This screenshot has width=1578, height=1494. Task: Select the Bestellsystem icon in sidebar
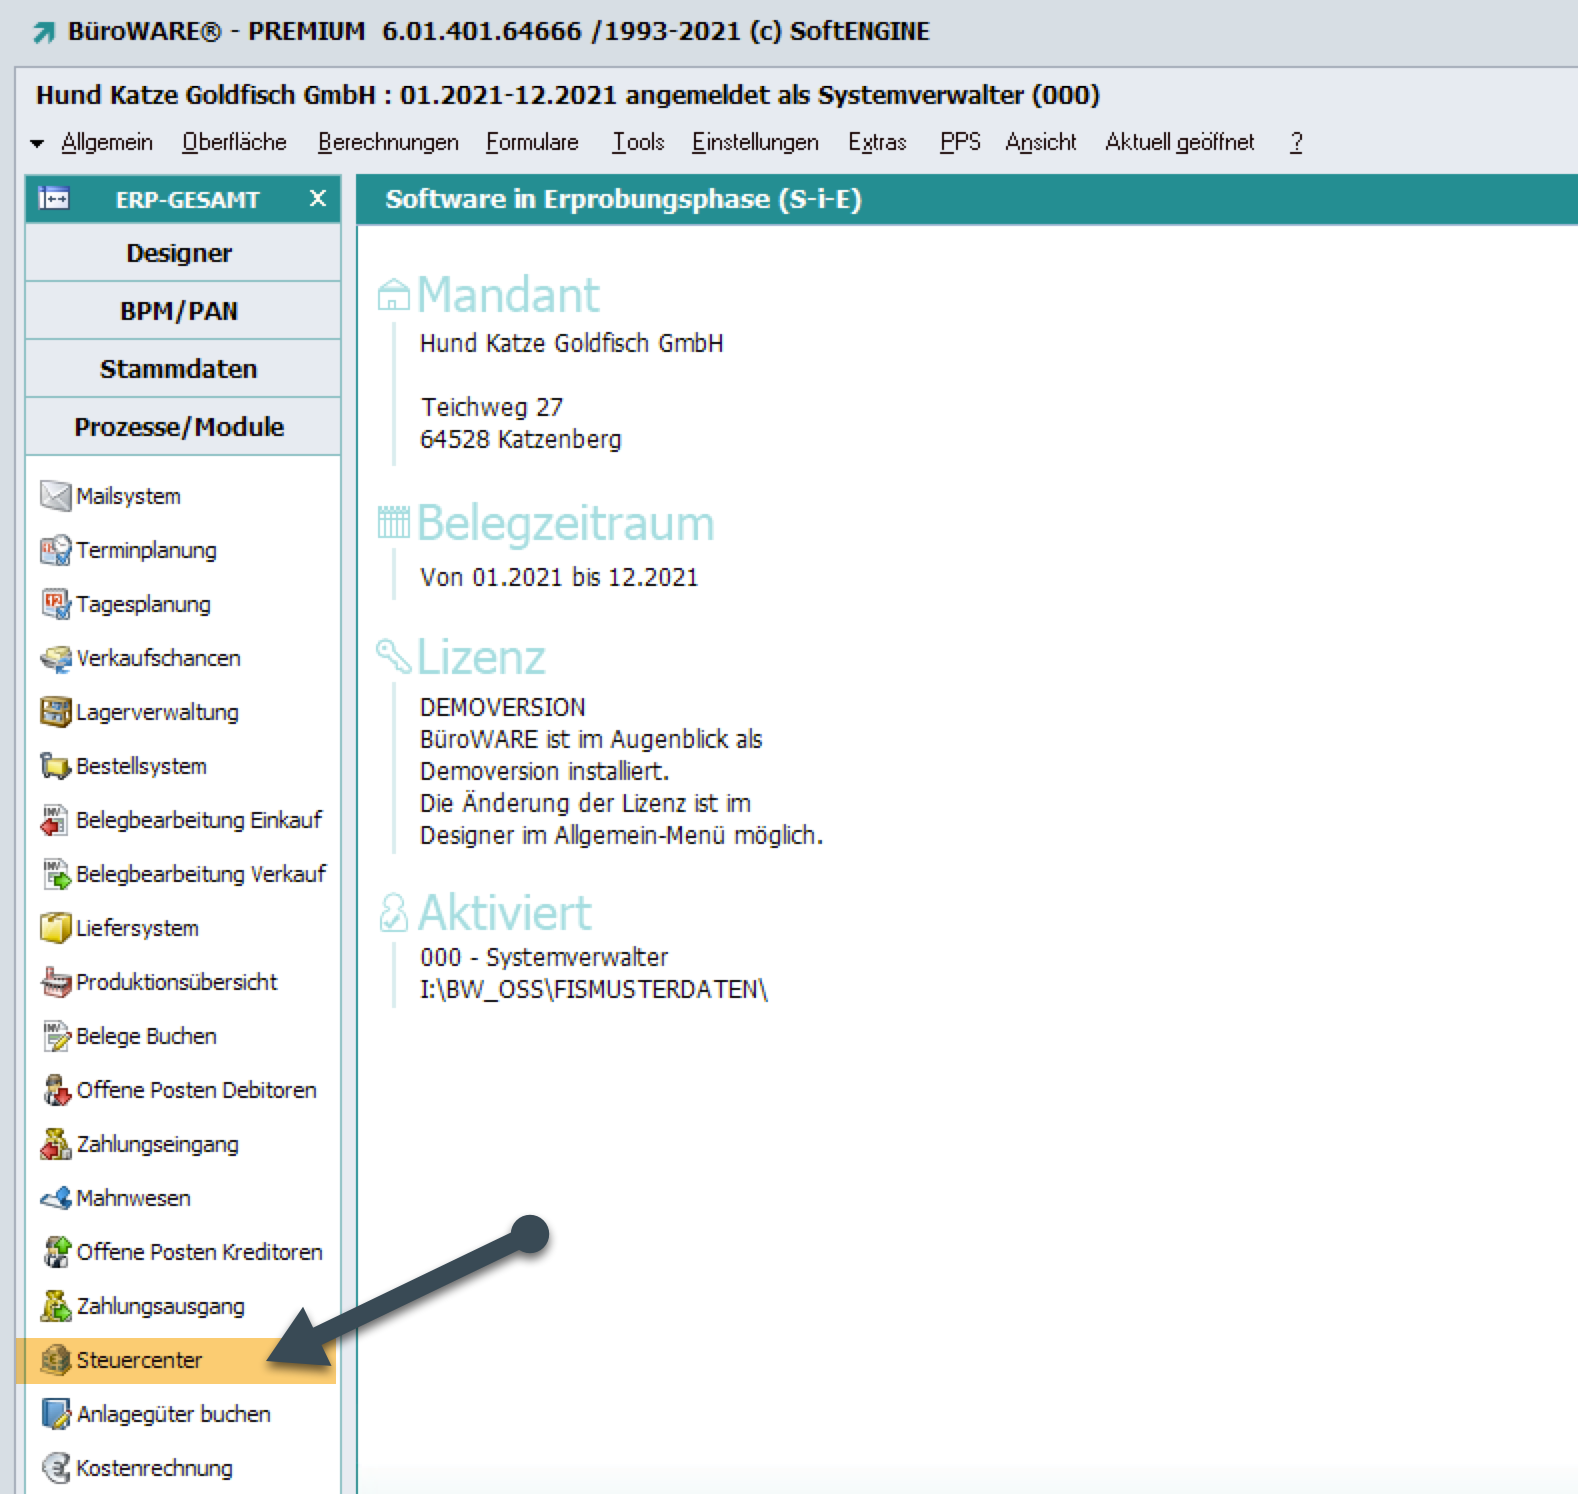[x=55, y=766]
